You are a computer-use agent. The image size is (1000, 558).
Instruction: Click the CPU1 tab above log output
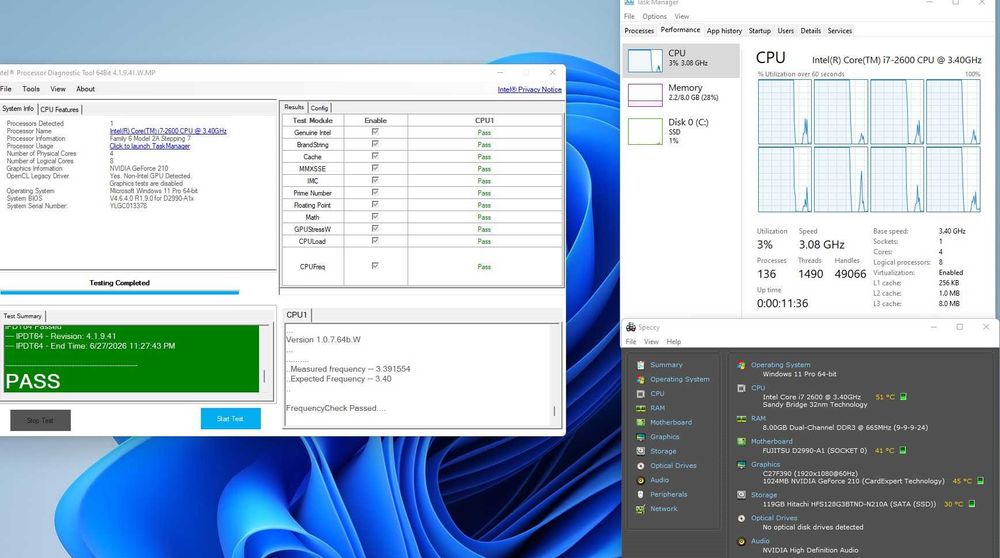[x=297, y=314]
